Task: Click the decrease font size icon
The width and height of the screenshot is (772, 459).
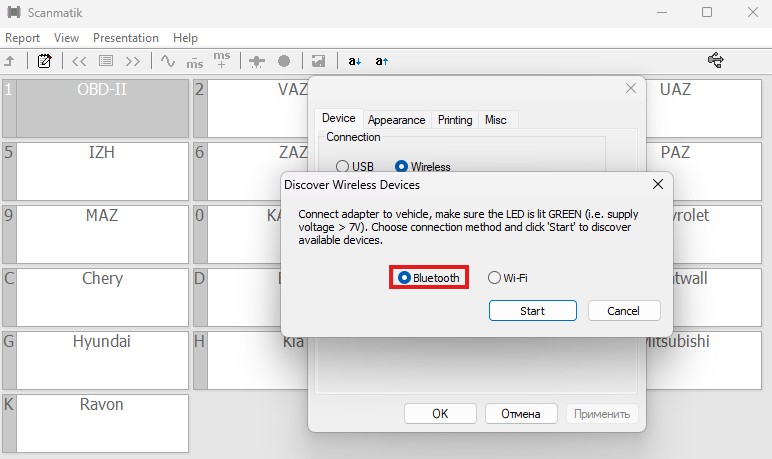Action: [354, 61]
